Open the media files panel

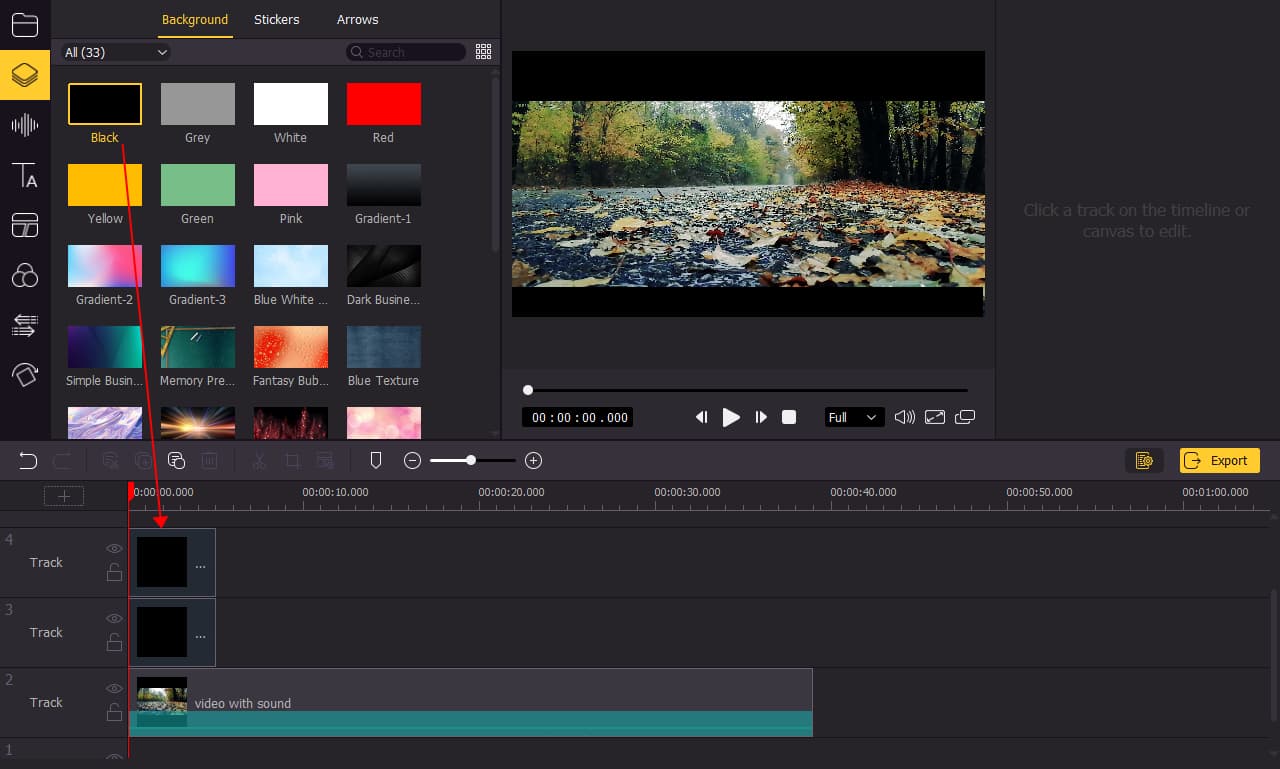coord(25,25)
